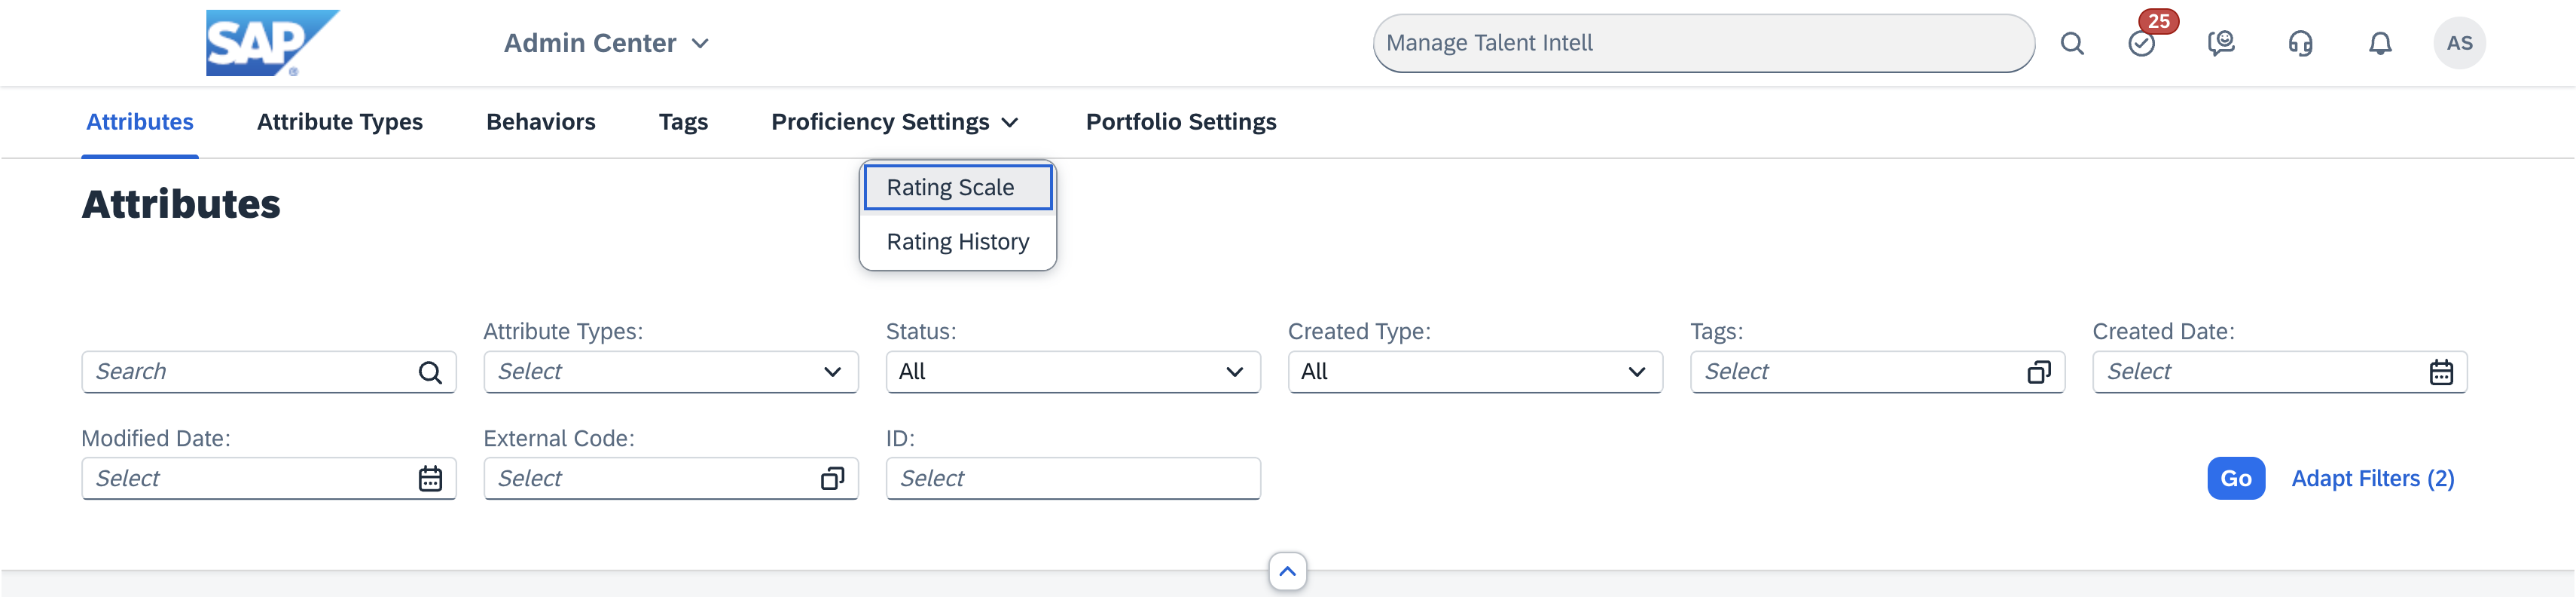Open the search magnifier in the header

point(2071,43)
